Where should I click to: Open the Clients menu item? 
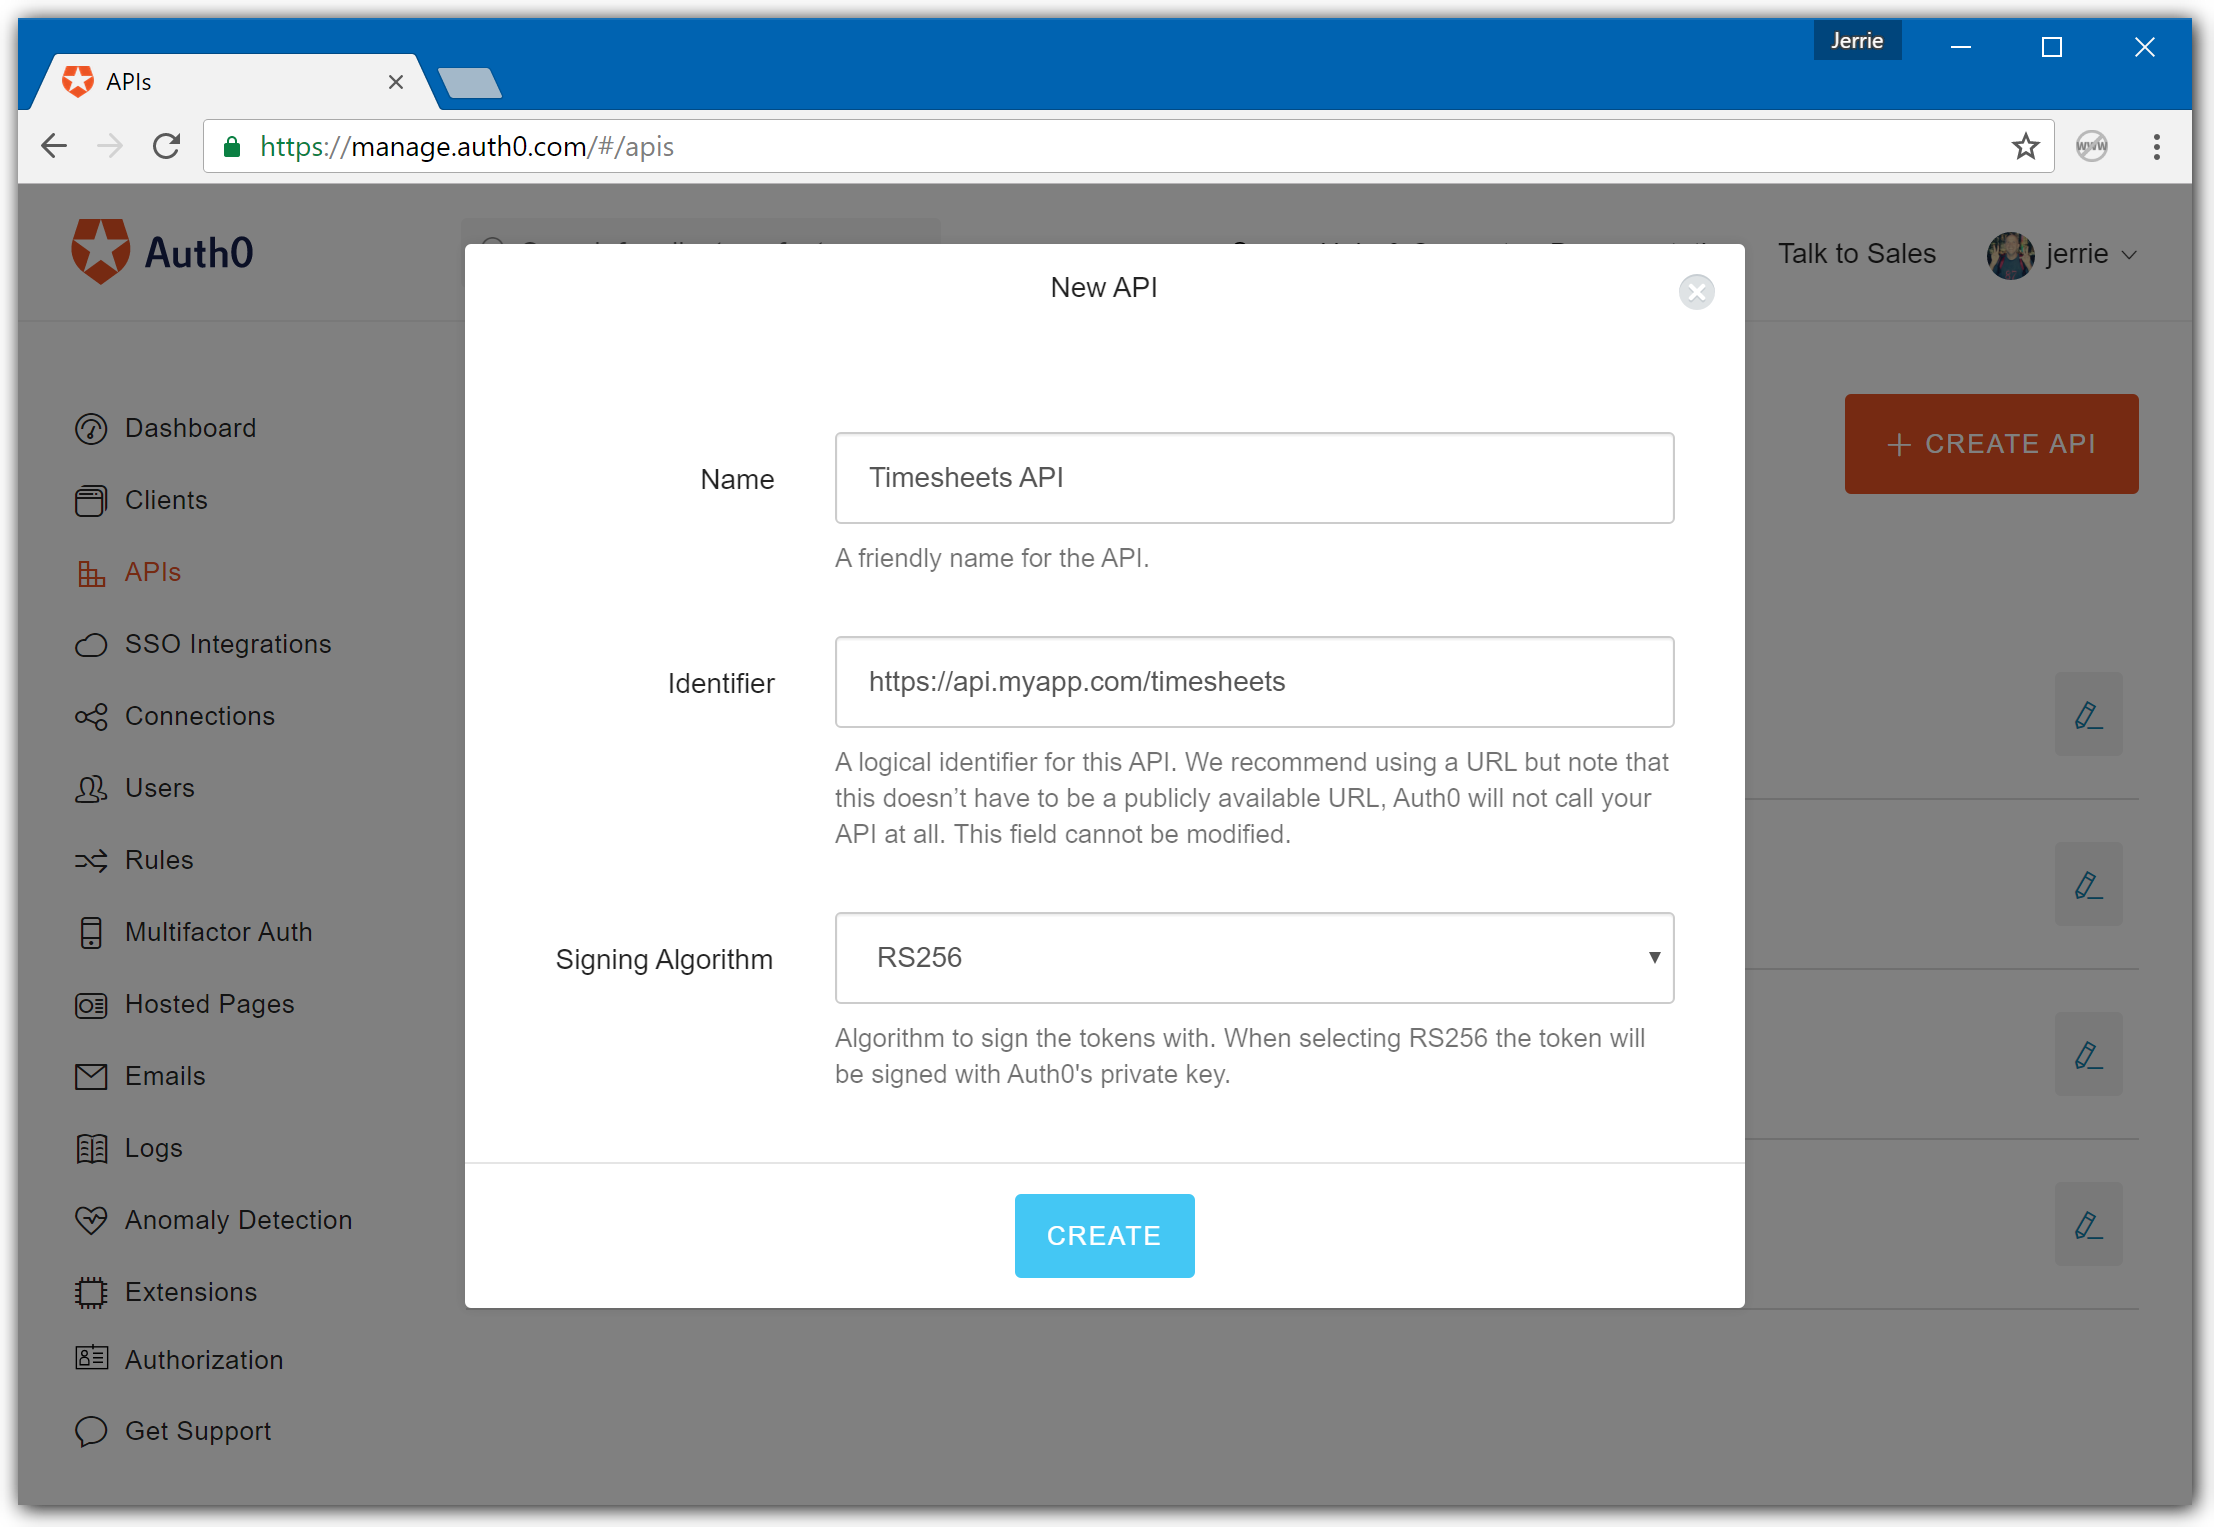[166, 501]
